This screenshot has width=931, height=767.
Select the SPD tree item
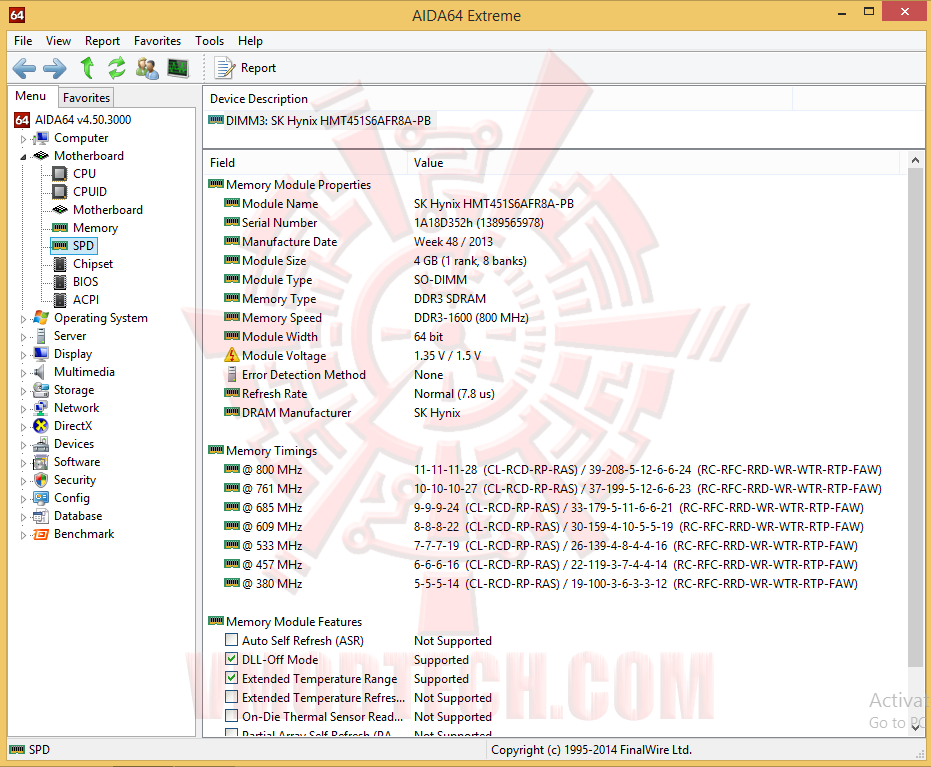[83, 246]
